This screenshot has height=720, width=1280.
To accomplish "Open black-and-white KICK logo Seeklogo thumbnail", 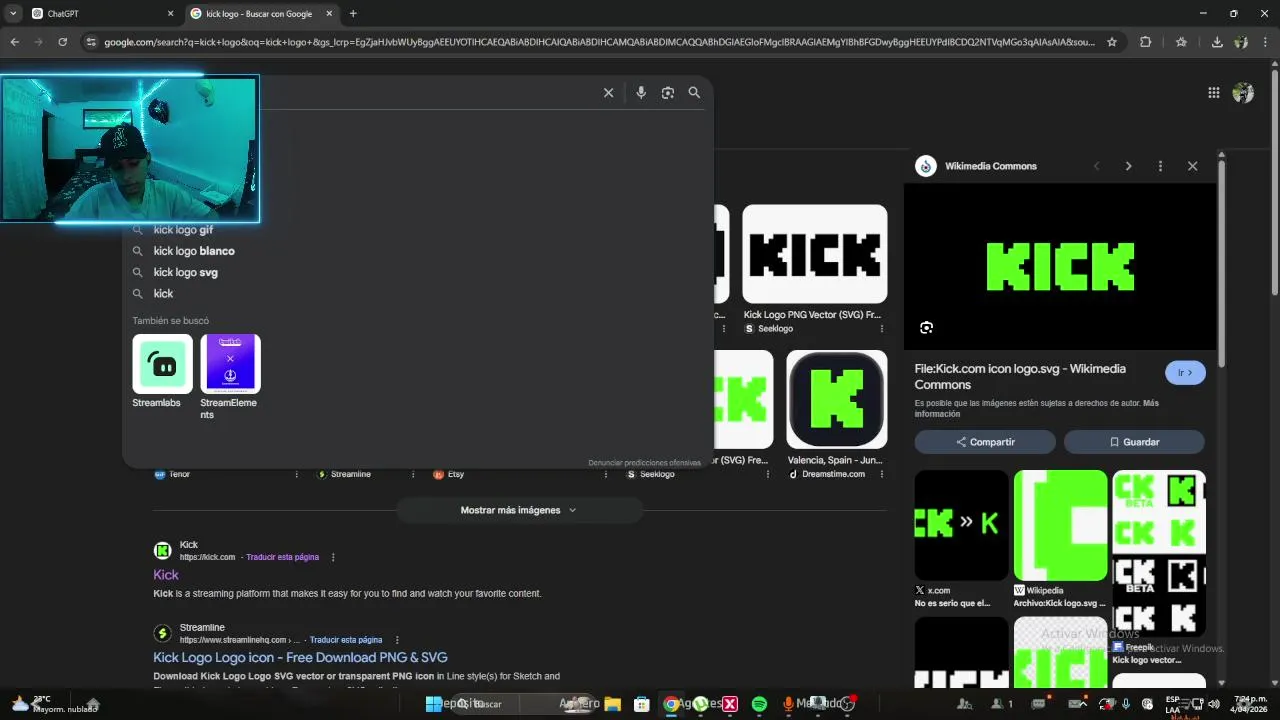I will coord(815,254).
